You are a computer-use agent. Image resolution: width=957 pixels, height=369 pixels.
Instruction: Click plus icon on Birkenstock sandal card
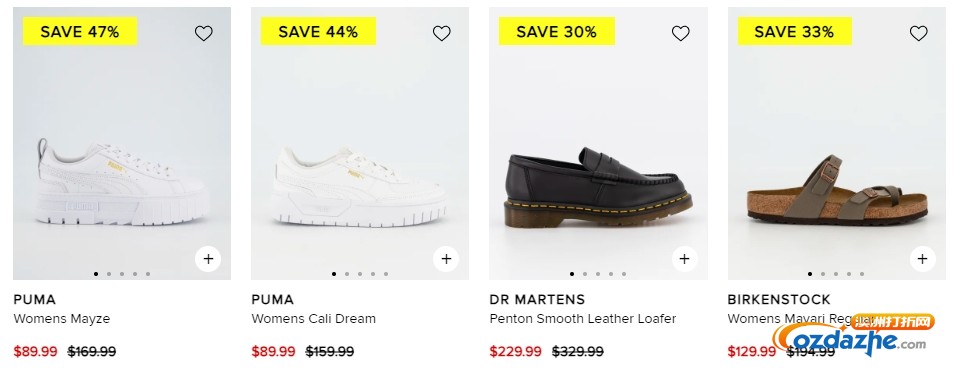pos(922,259)
